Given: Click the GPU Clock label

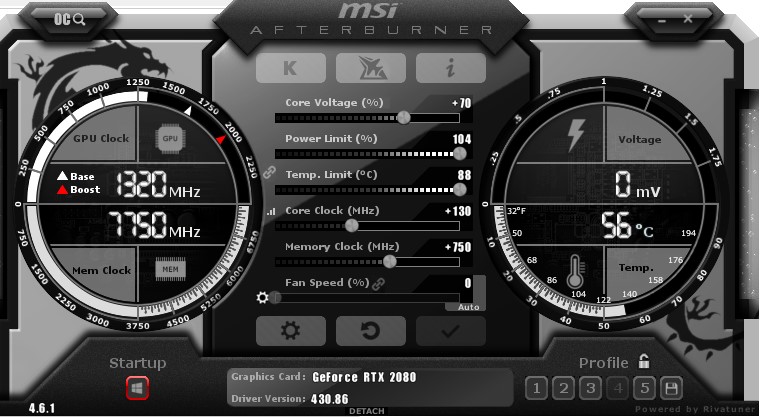Looking at the screenshot, I should (101, 139).
